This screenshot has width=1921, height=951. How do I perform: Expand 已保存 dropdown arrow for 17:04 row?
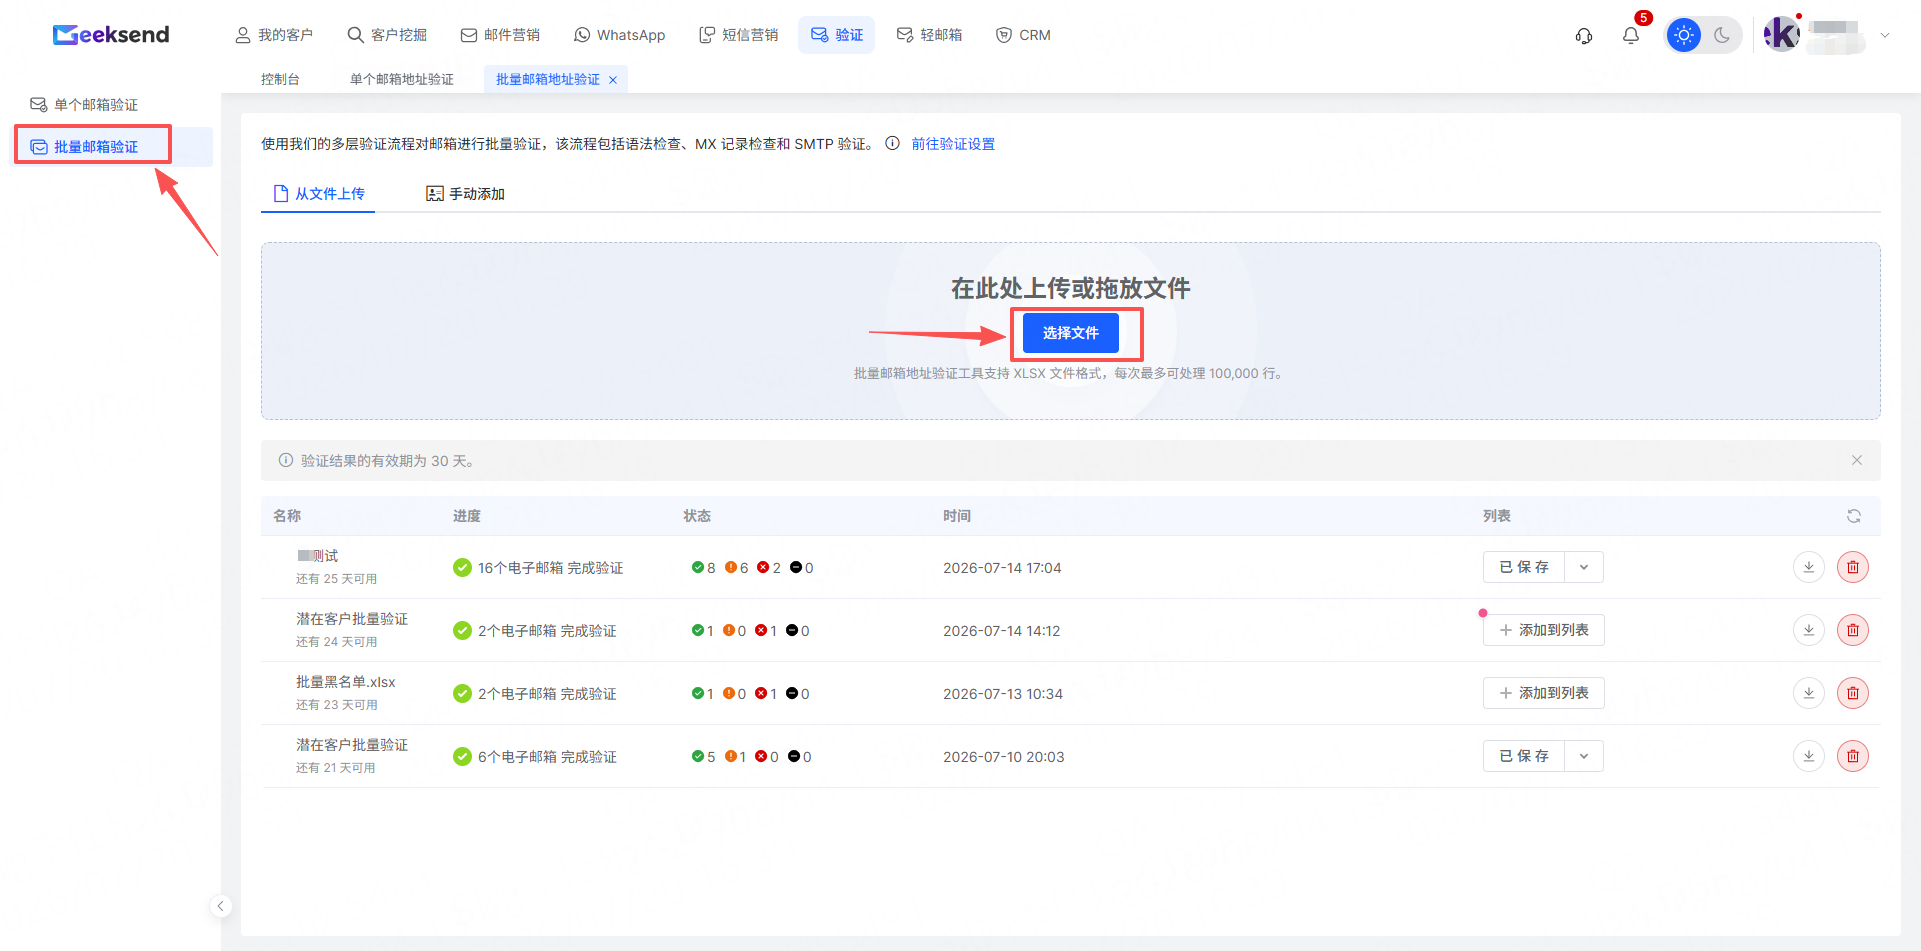pyautogui.click(x=1584, y=567)
